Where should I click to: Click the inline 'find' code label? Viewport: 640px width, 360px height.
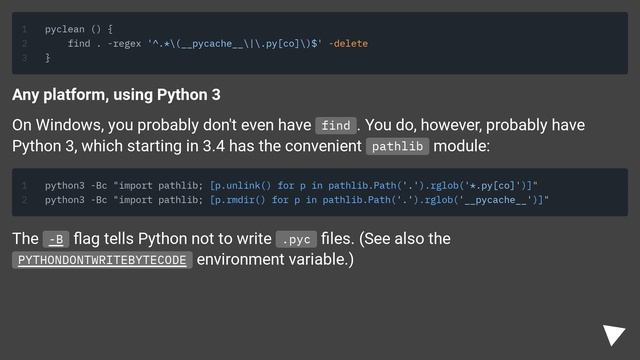(x=336, y=125)
